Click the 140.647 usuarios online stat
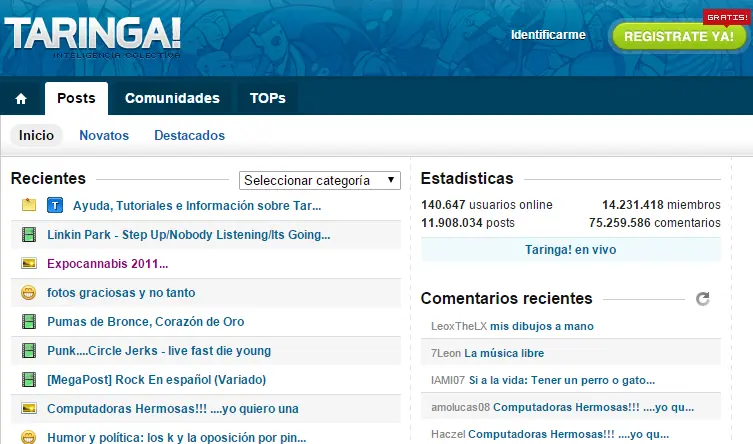This screenshot has height=444, width=753. [487, 205]
